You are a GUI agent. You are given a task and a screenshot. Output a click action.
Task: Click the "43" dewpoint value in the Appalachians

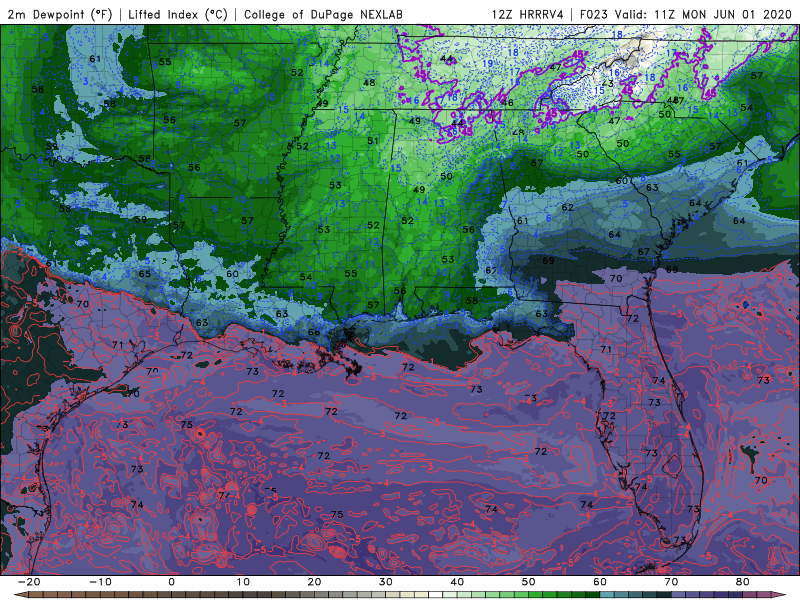(607, 83)
